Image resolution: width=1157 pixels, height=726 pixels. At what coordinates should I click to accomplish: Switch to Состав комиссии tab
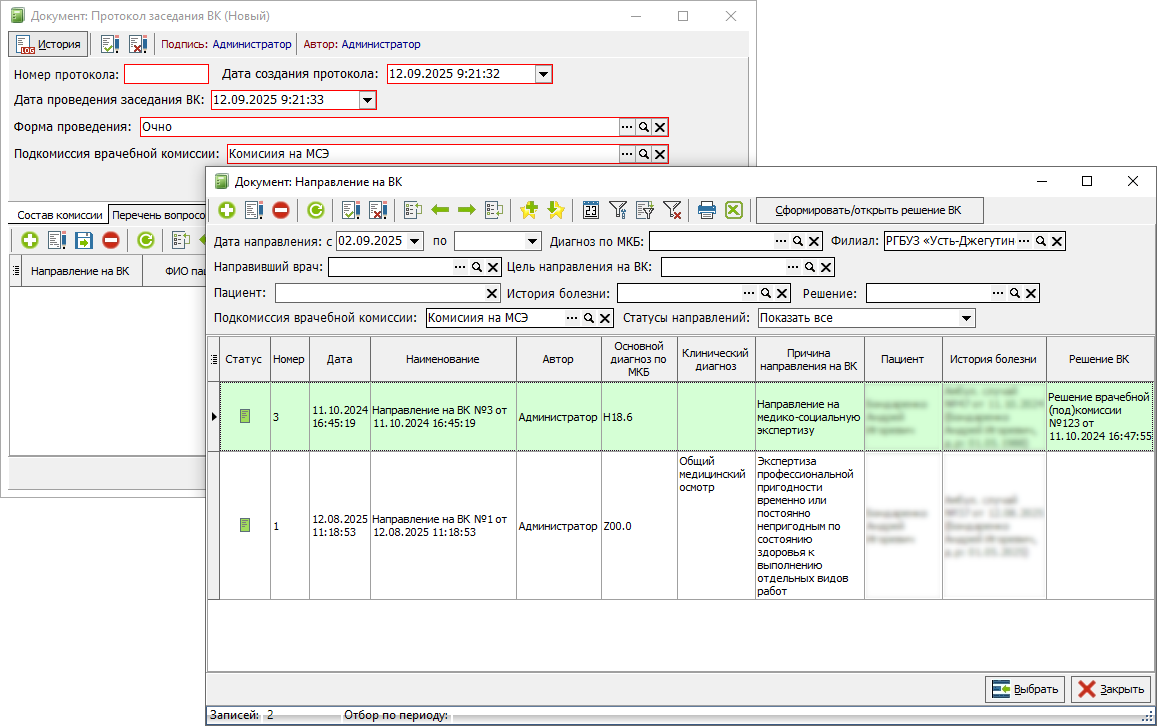[60, 215]
